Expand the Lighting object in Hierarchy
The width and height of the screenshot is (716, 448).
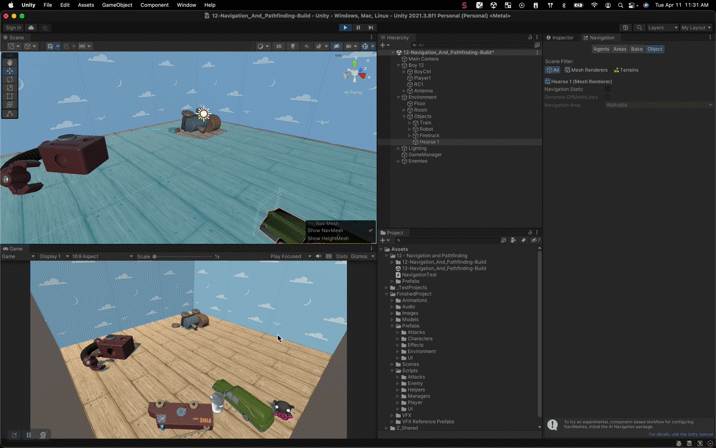[x=398, y=148]
